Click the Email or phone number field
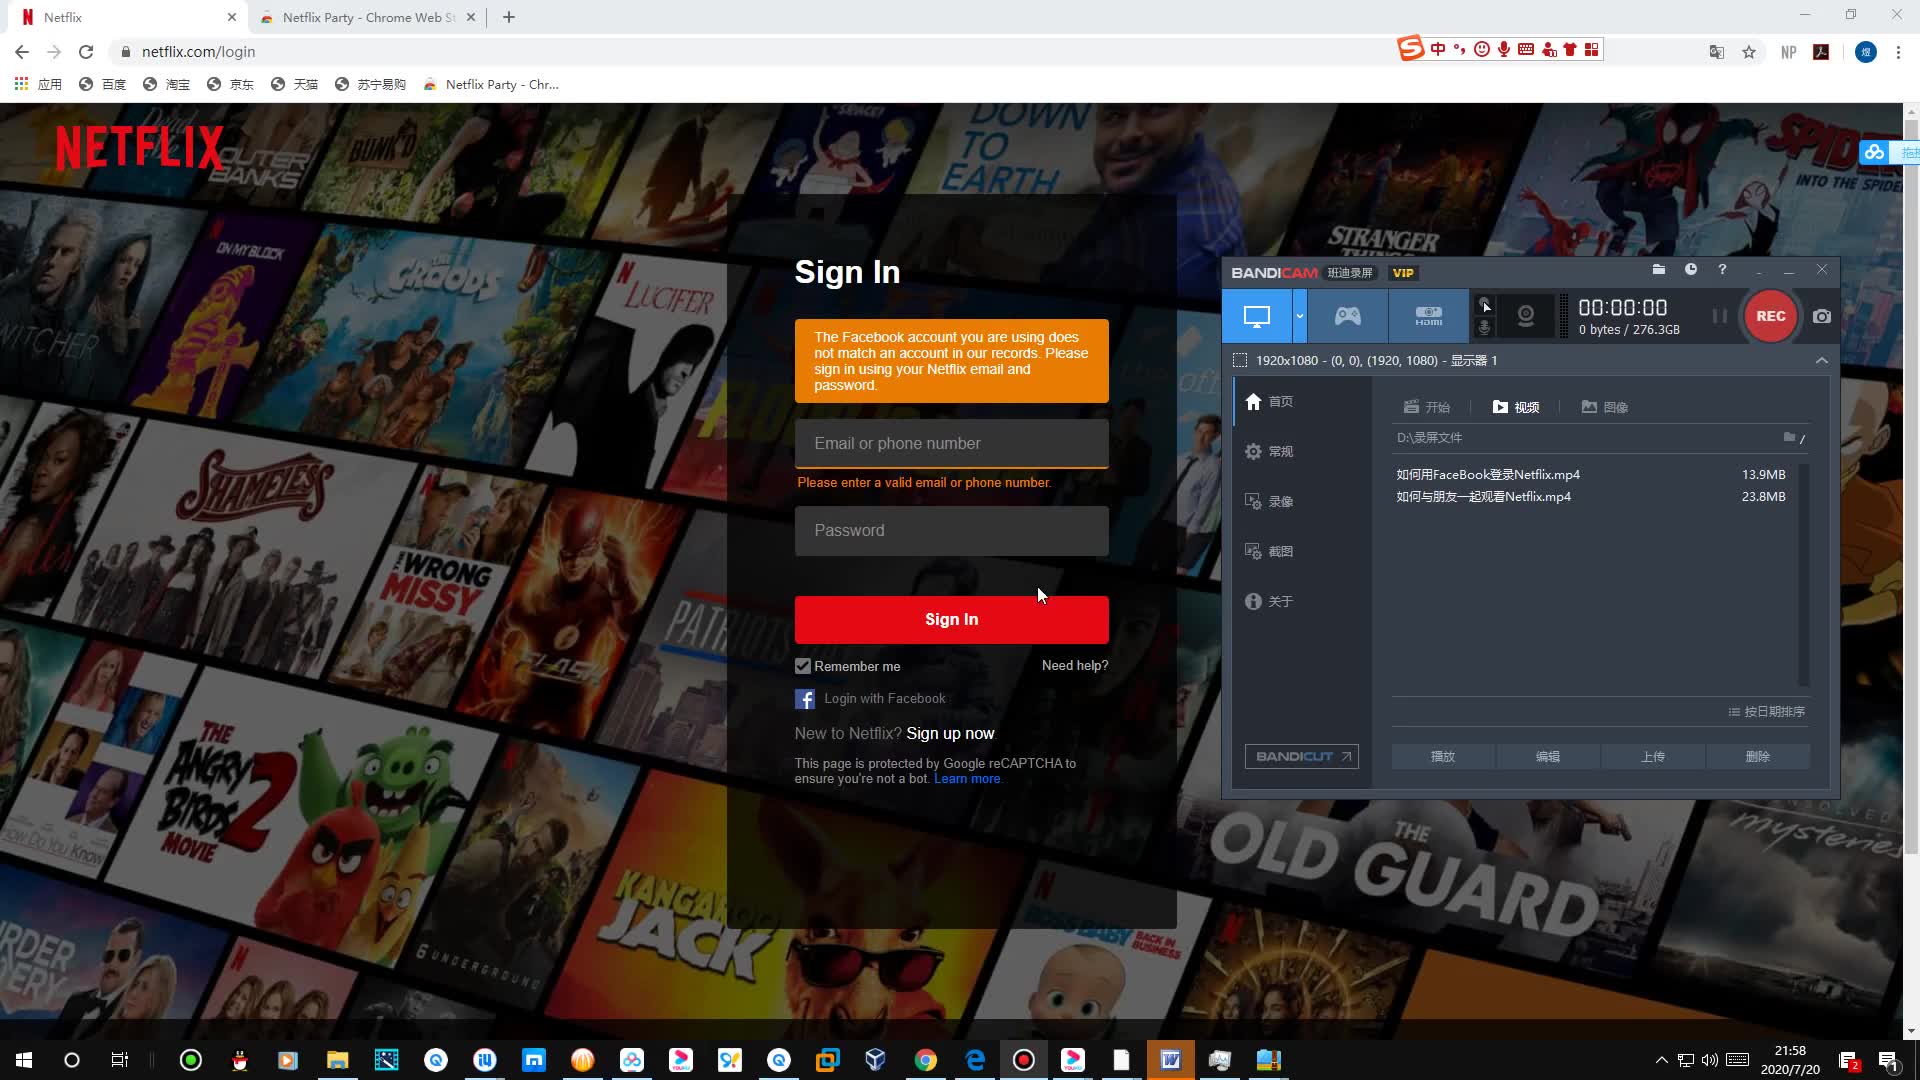1920x1080 pixels. point(951,443)
